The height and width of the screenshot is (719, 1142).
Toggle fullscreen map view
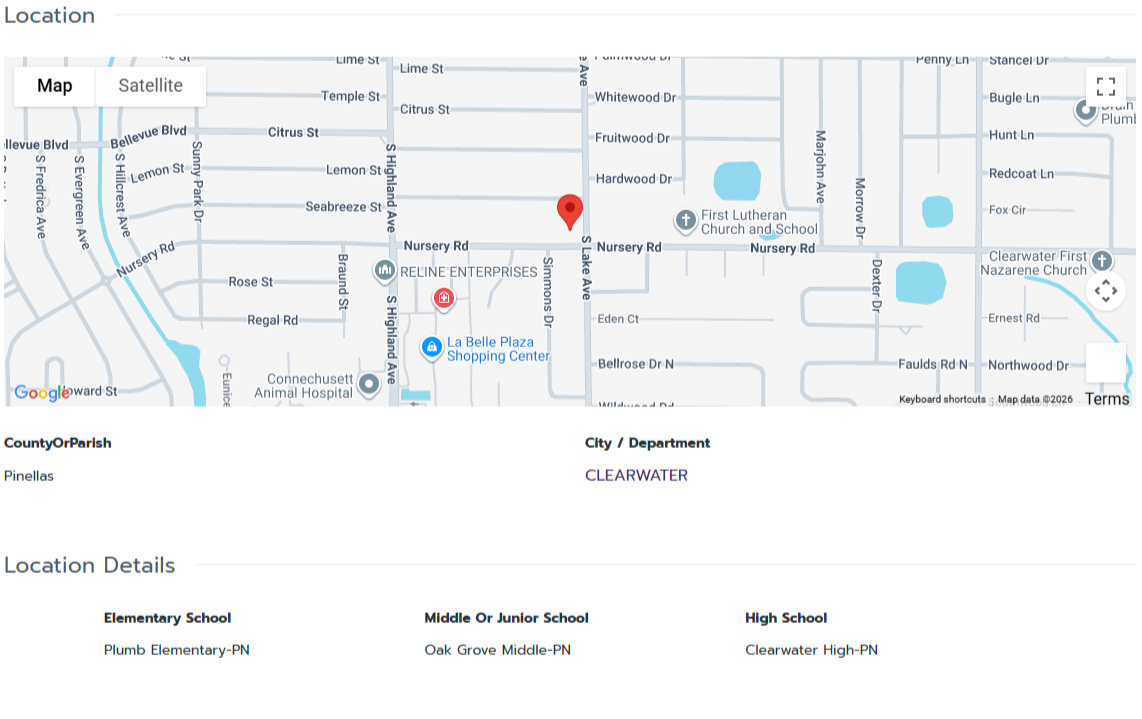pyautogui.click(x=1105, y=86)
